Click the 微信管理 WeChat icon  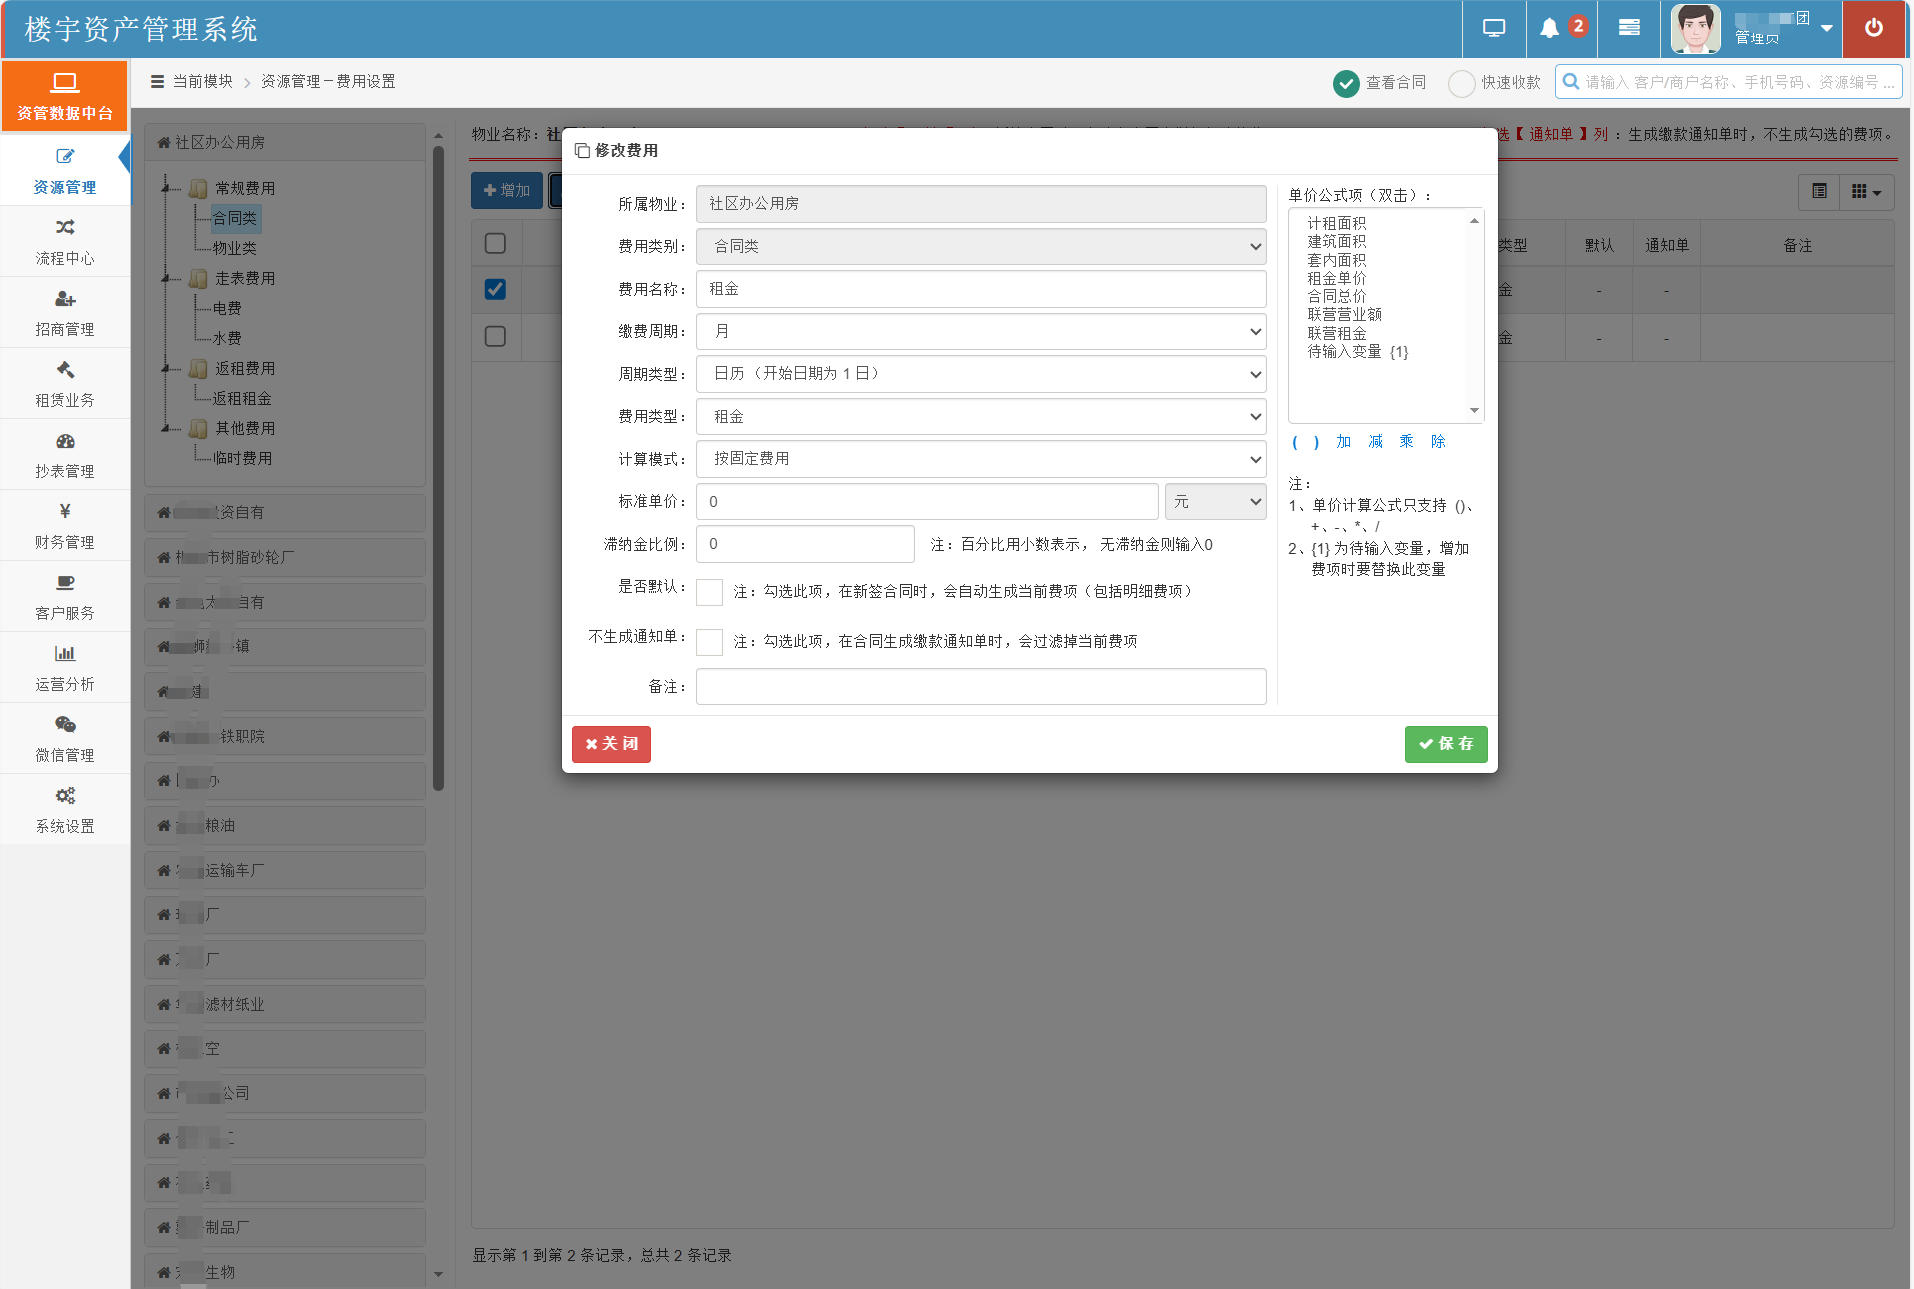tap(65, 725)
